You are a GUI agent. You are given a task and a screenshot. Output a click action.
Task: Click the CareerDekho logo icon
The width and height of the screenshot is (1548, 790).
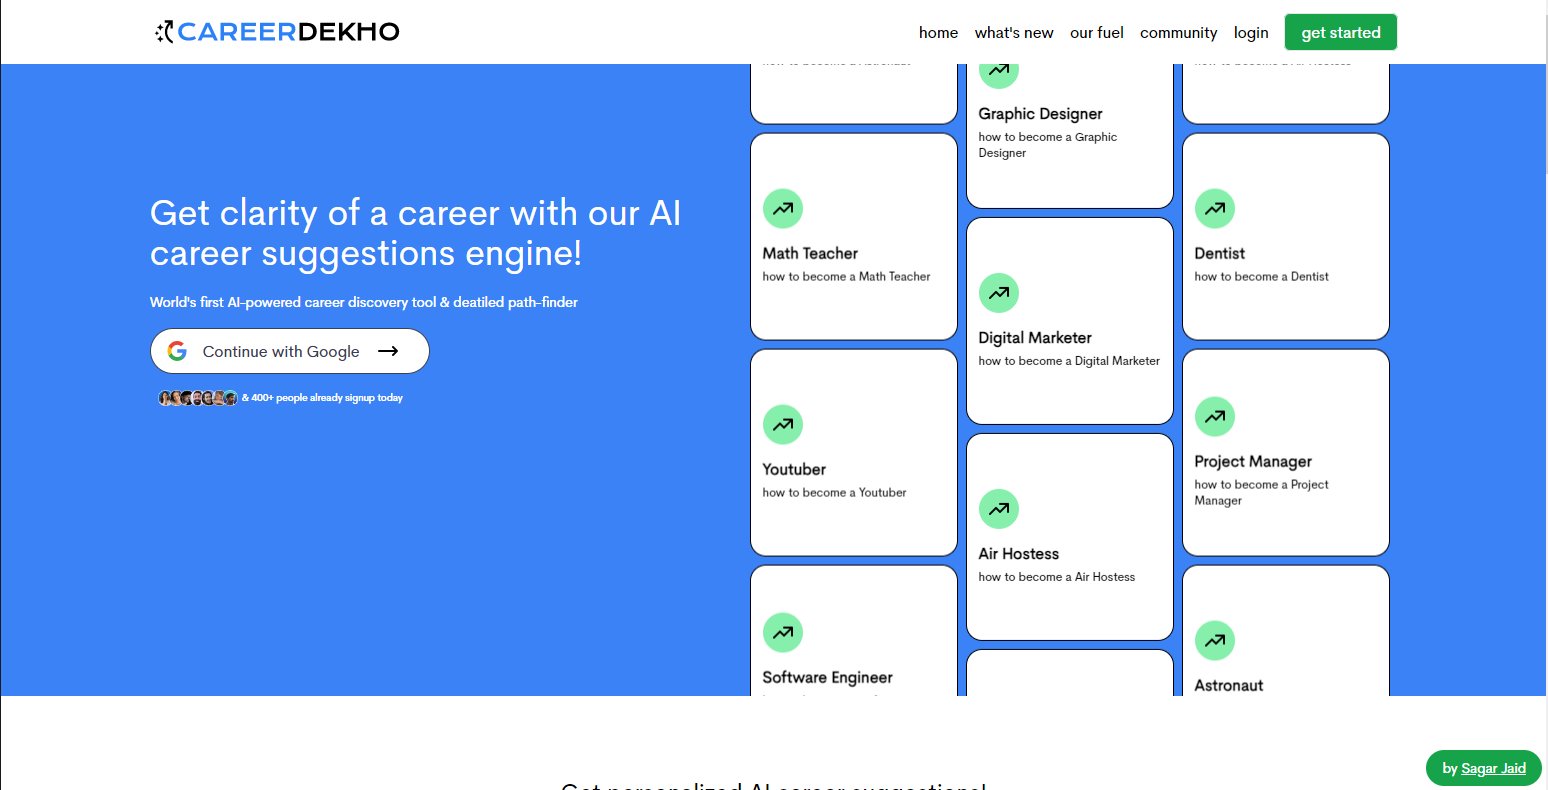(165, 32)
